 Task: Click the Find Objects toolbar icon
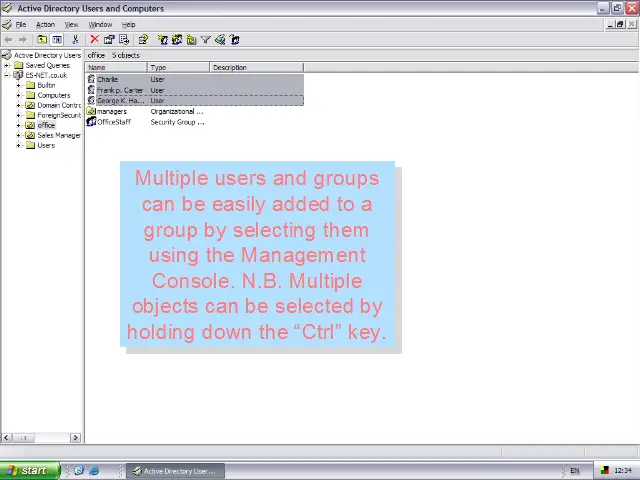tap(220, 40)
